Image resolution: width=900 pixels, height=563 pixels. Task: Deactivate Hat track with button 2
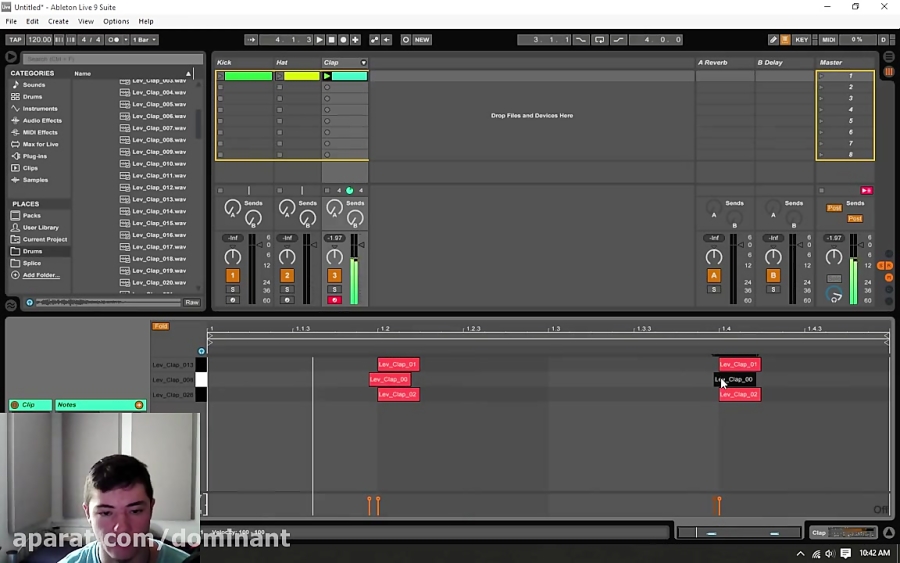tap(287, 275)
